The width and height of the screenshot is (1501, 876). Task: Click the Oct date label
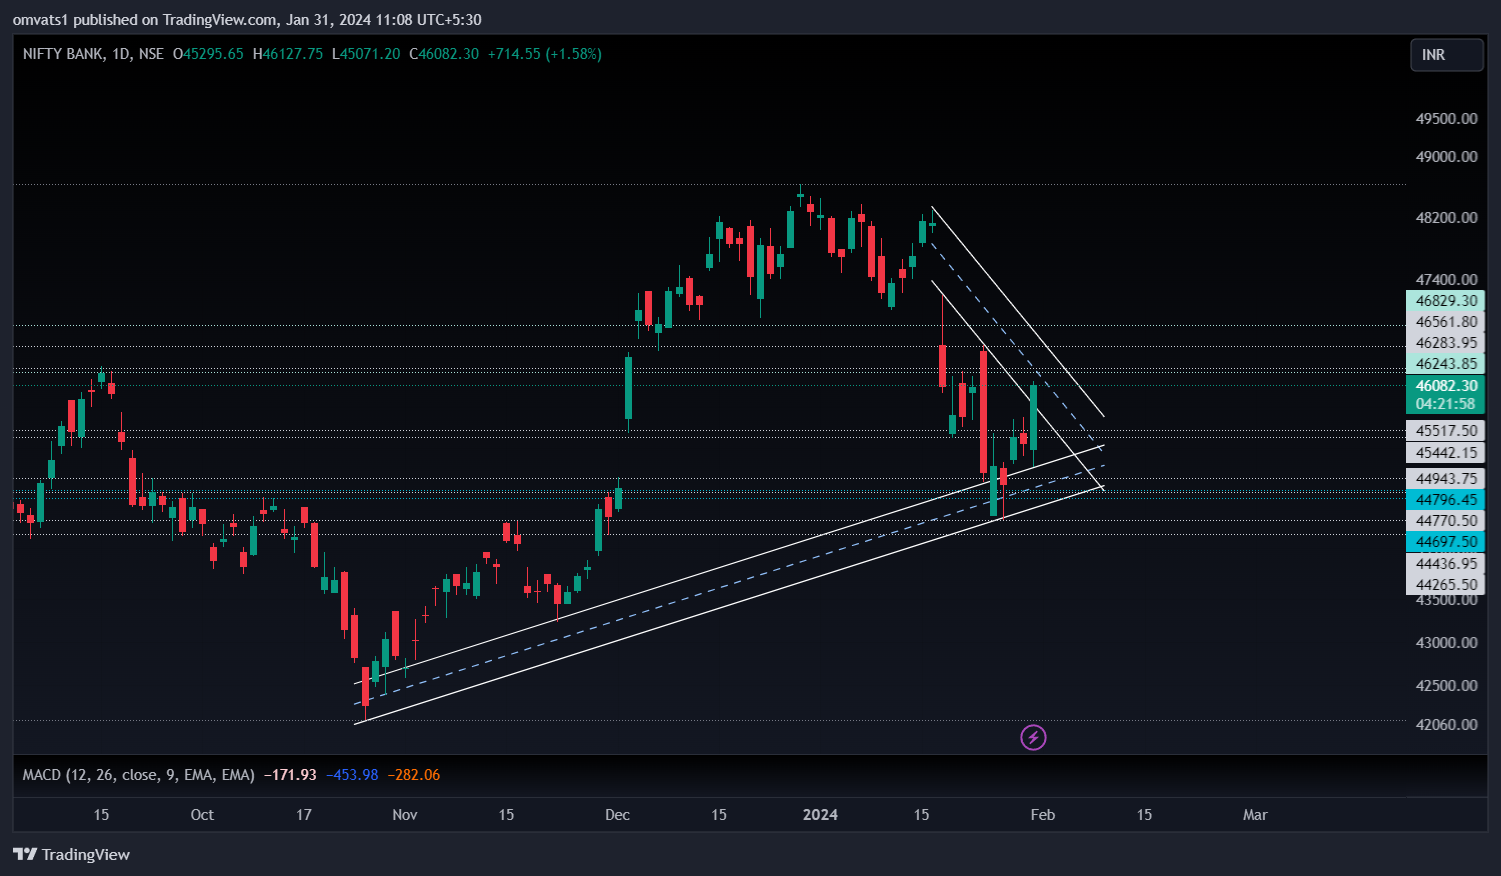coord(202,815)
